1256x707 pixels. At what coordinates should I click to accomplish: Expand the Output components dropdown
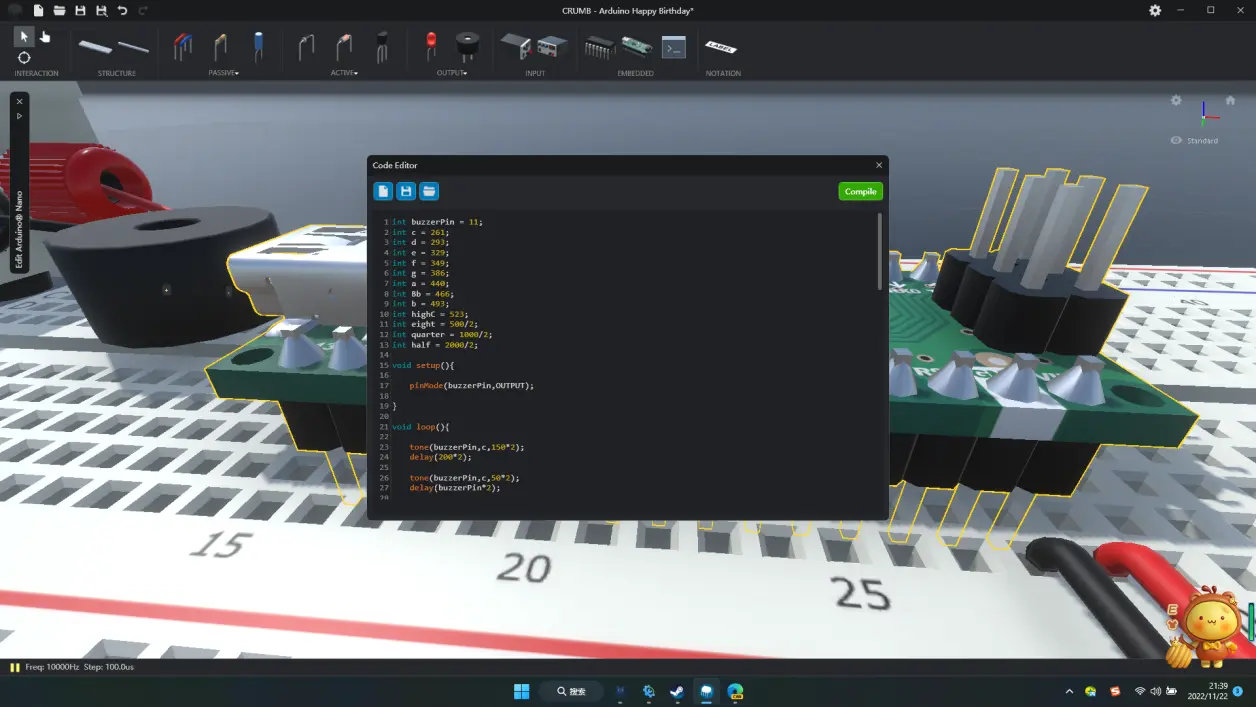(452, 73)
